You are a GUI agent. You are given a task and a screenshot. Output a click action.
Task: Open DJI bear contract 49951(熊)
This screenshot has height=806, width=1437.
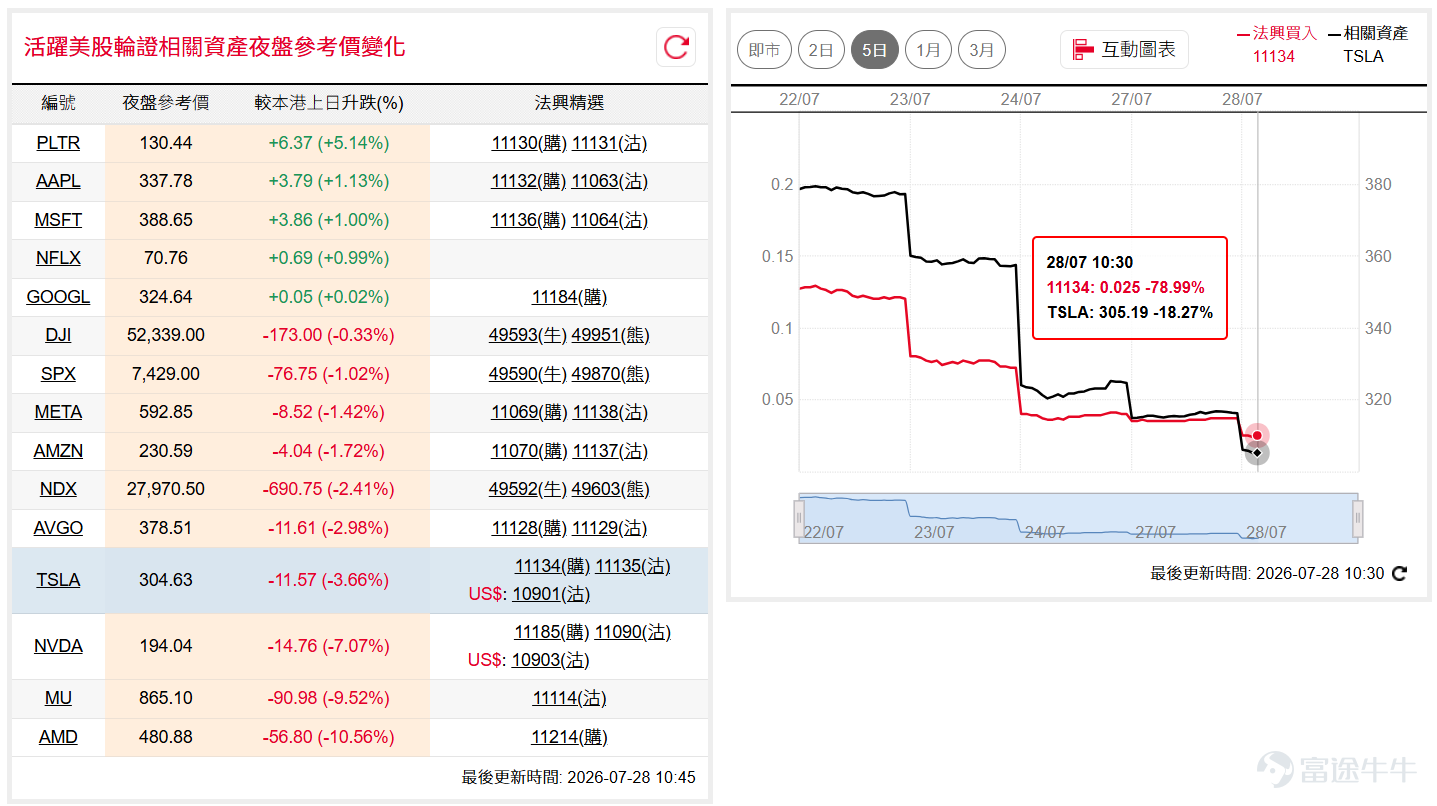tap(610, 335)
